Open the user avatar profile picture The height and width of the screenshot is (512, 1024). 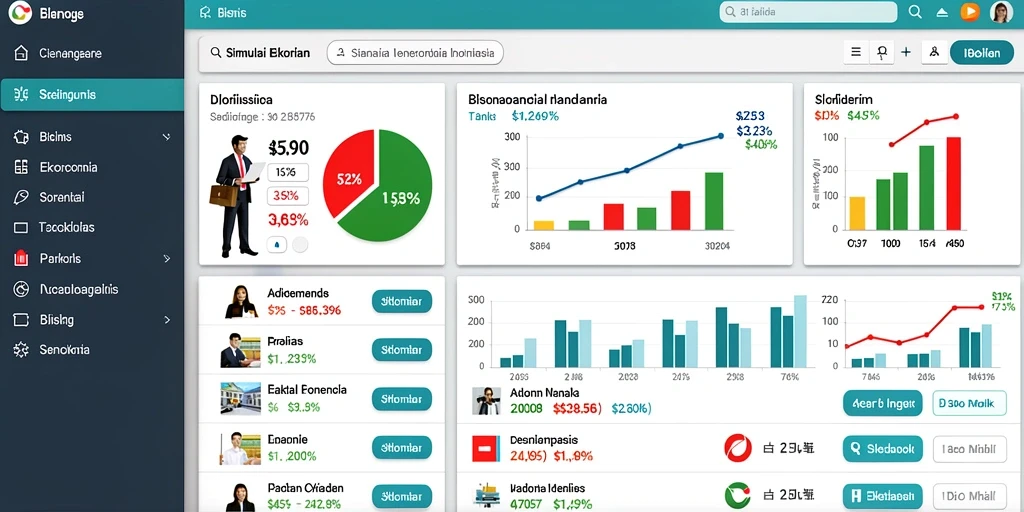click(x=1001, y=12)
